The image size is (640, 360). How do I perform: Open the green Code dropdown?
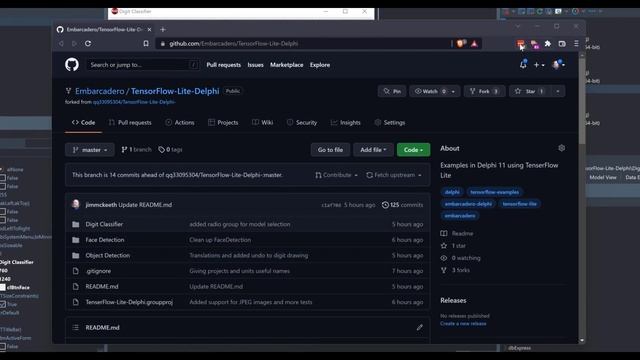tap(413, 150)
